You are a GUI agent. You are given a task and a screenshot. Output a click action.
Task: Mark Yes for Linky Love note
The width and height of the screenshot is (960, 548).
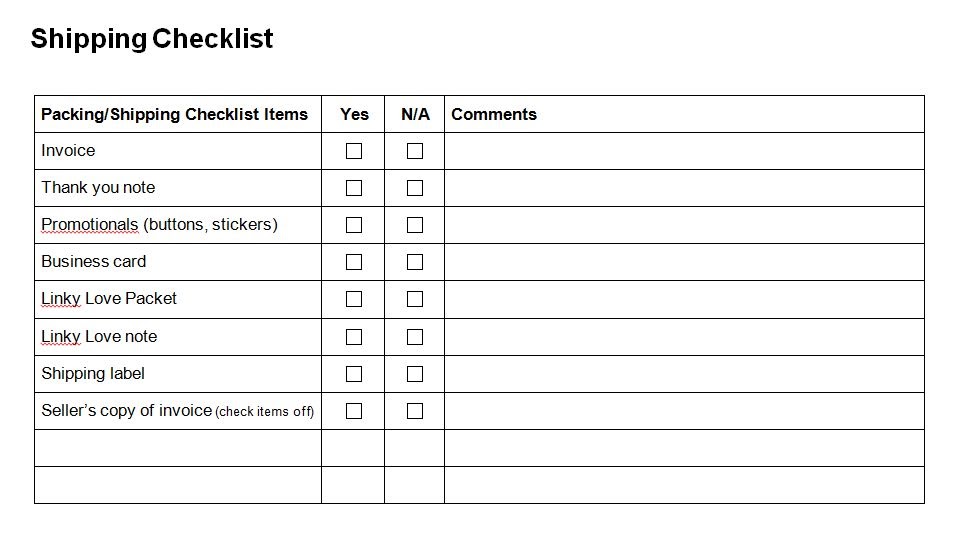tap(354, 337)
